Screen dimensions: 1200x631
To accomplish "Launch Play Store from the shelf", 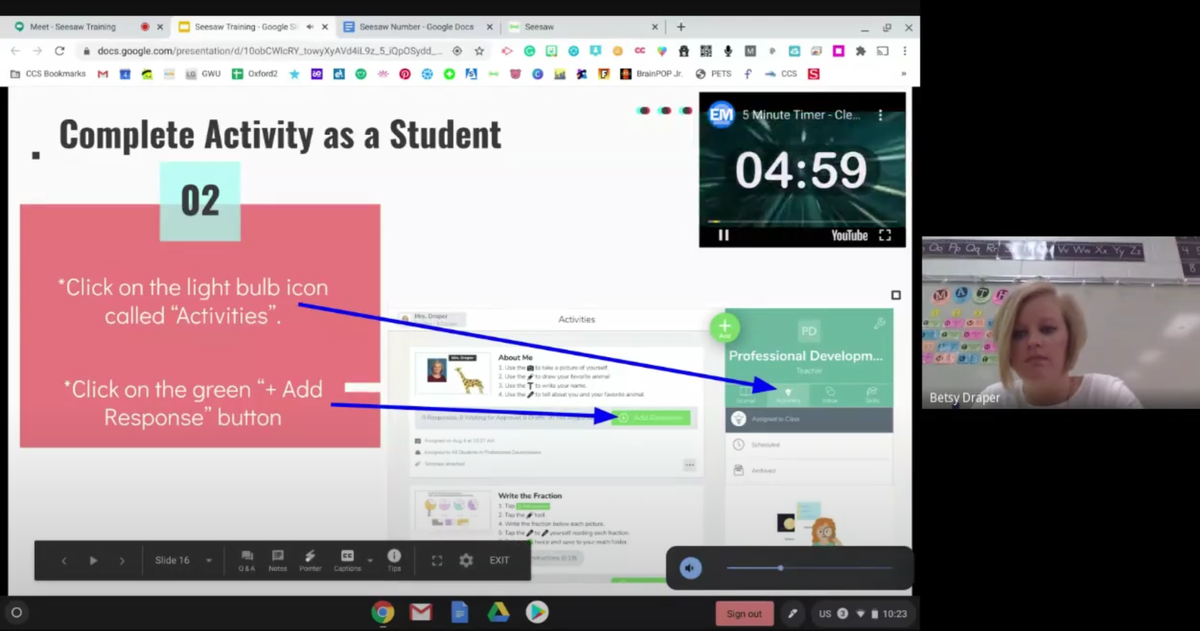I will 537,612.
